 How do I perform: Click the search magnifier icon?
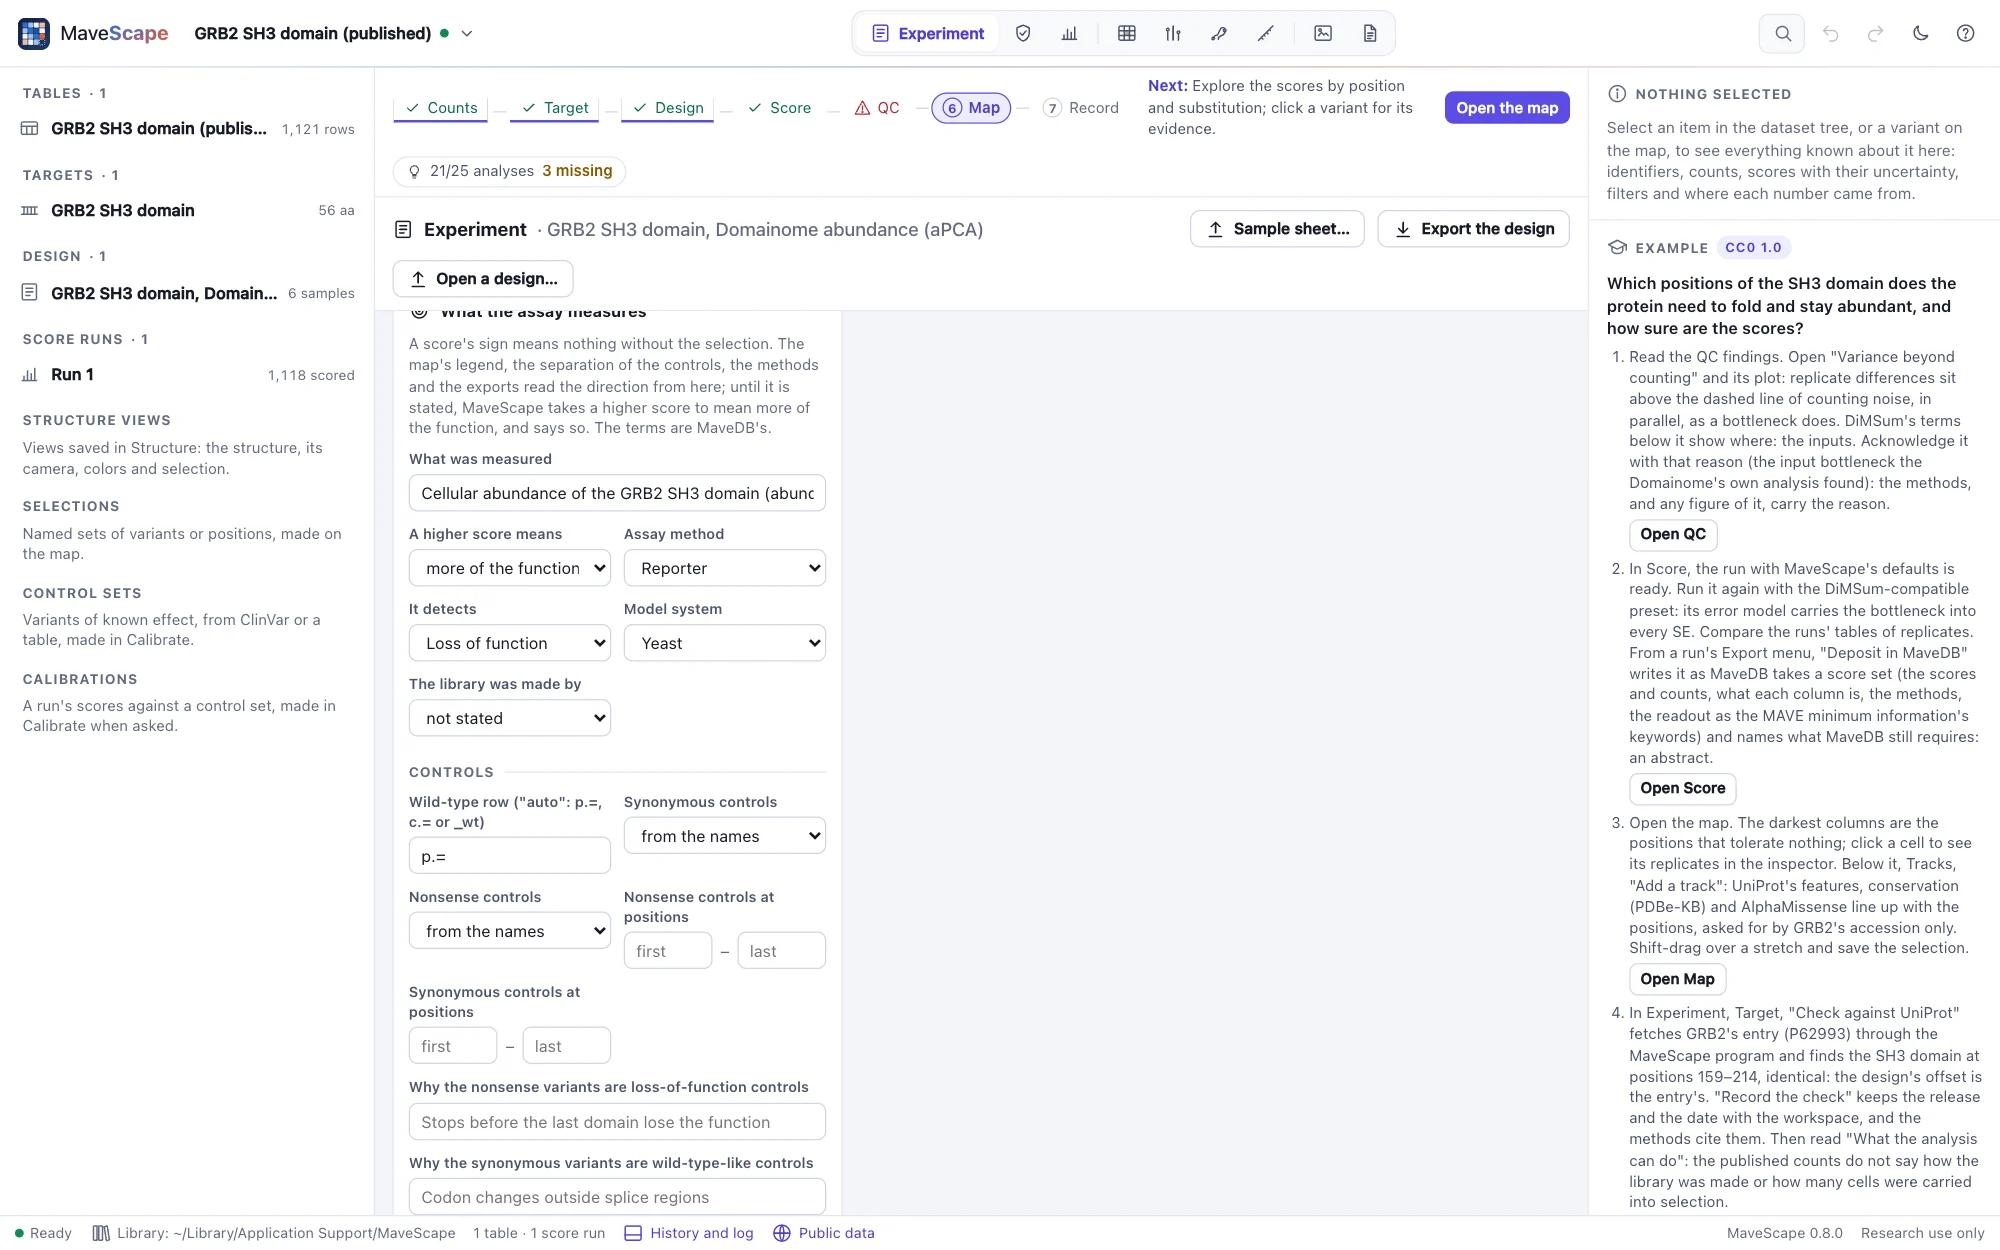tap(1782, 33)
